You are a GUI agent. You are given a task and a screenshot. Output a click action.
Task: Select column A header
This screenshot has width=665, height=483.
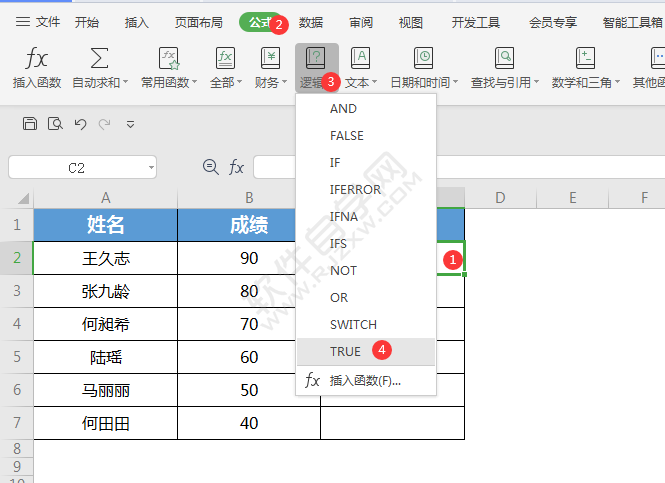pos(106,198)
